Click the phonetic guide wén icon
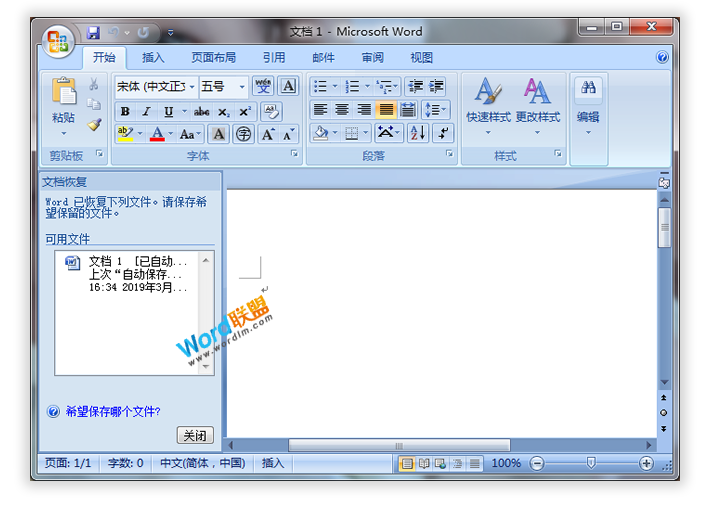 (263, 86)
